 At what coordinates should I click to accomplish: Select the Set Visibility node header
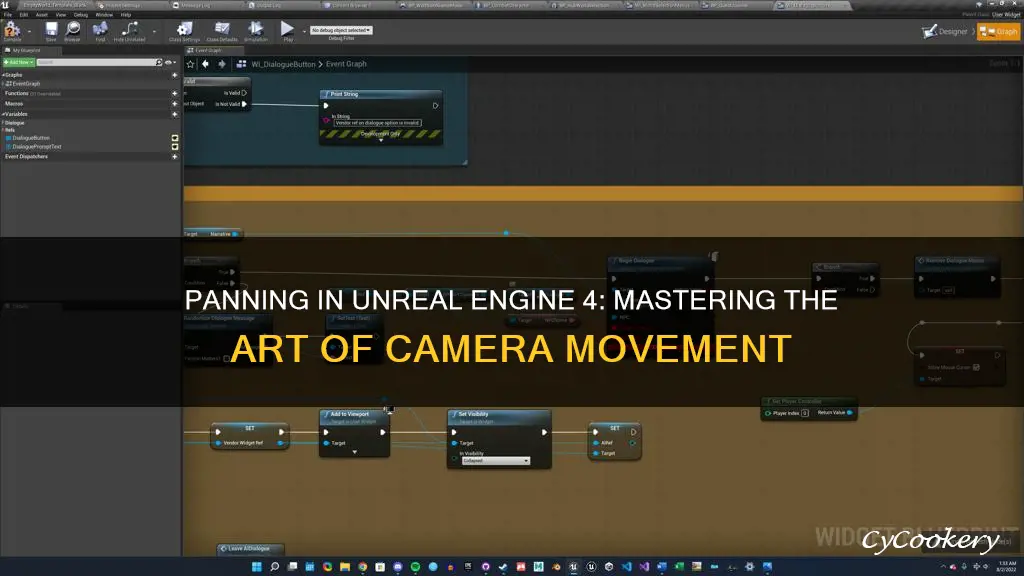499,417
